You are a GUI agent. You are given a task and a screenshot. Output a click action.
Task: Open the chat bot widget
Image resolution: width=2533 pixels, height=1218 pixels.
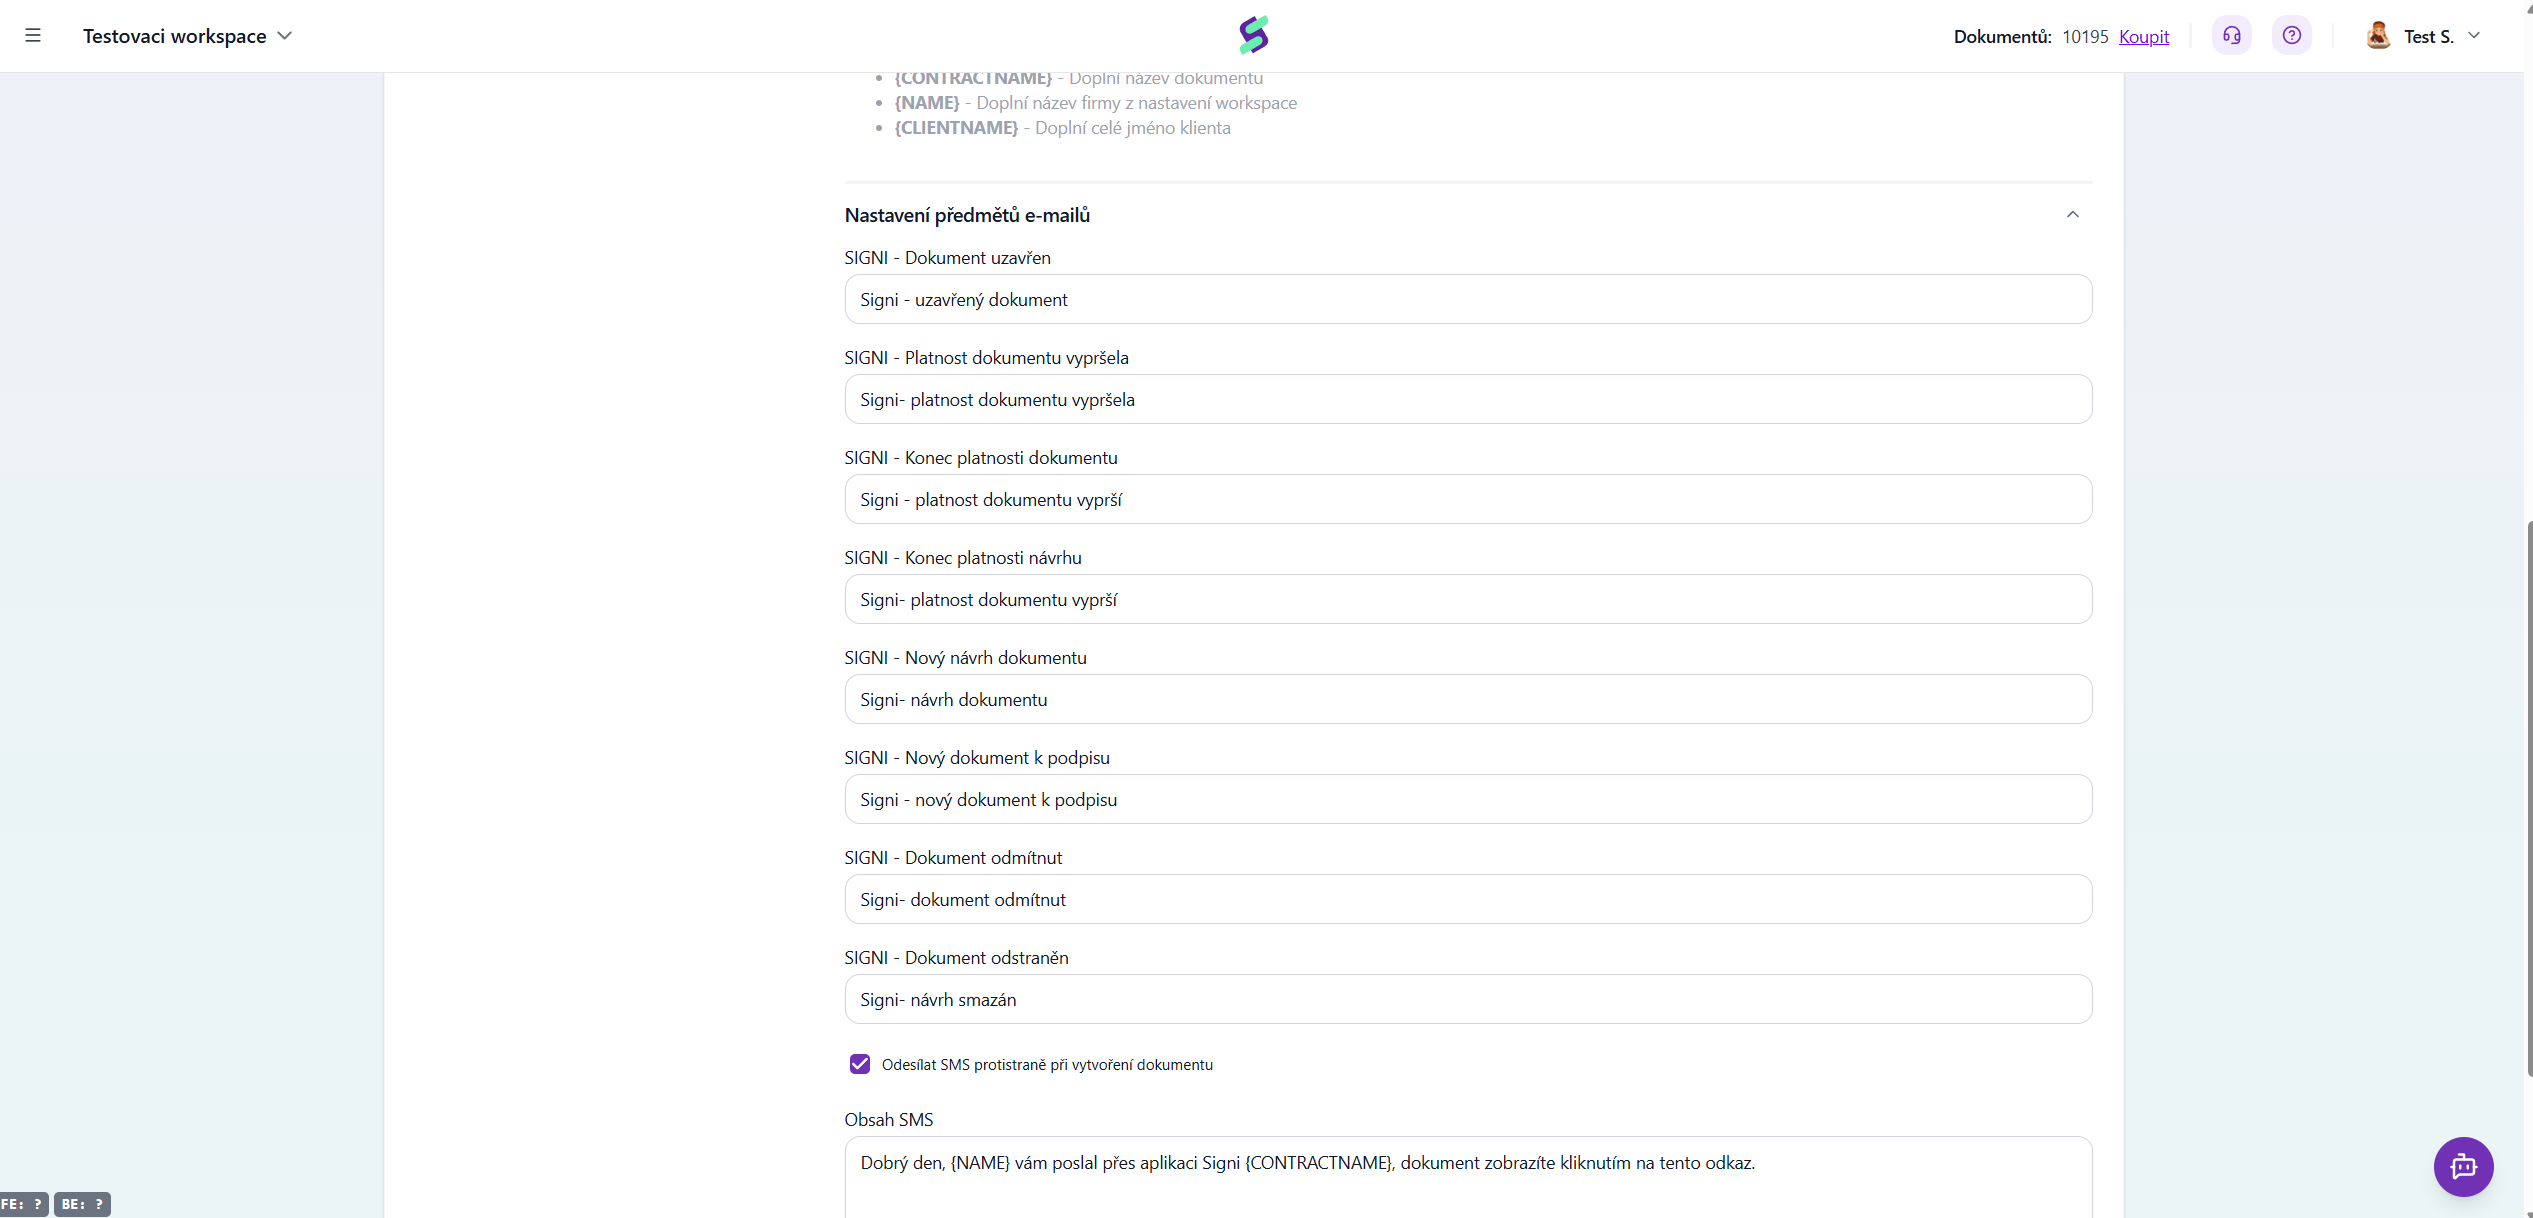pos(2464,1166)
